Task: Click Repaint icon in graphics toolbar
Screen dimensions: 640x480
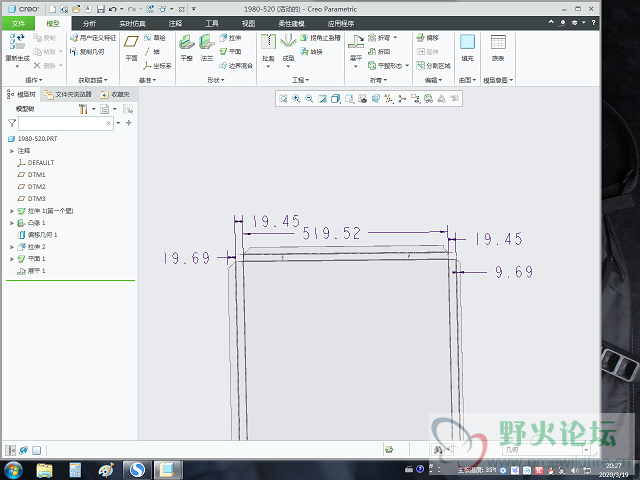Action: [322, 98]
